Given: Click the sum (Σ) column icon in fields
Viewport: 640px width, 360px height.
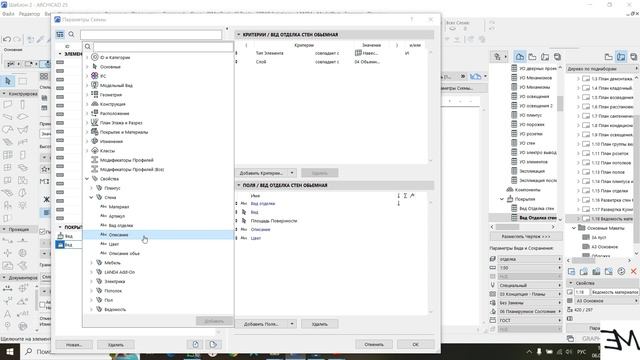Looking at the screenshot, I should click(405, 196).
